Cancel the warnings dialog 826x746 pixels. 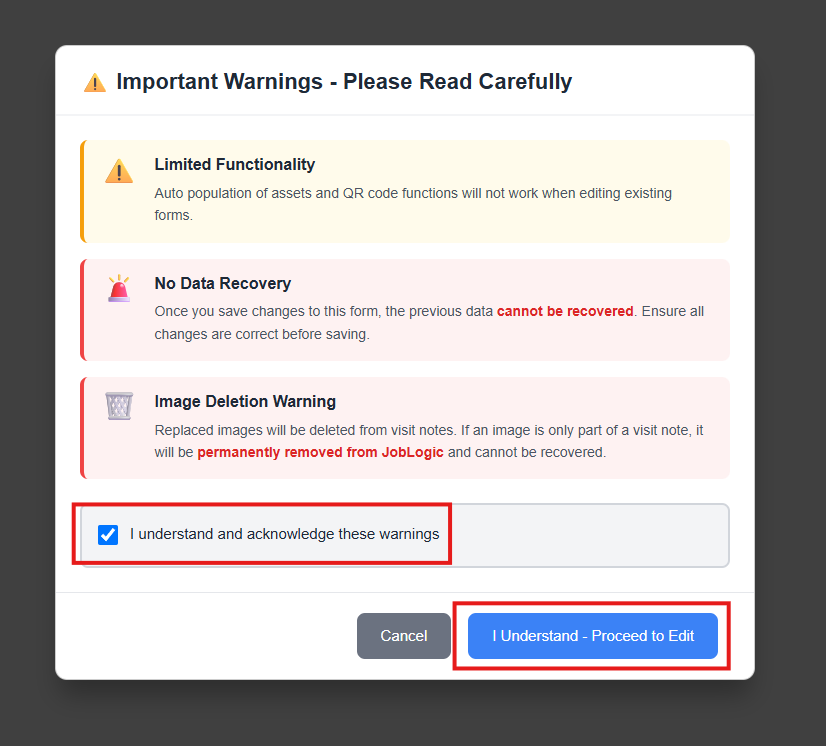pyautogui.click(x=404, y=636)
